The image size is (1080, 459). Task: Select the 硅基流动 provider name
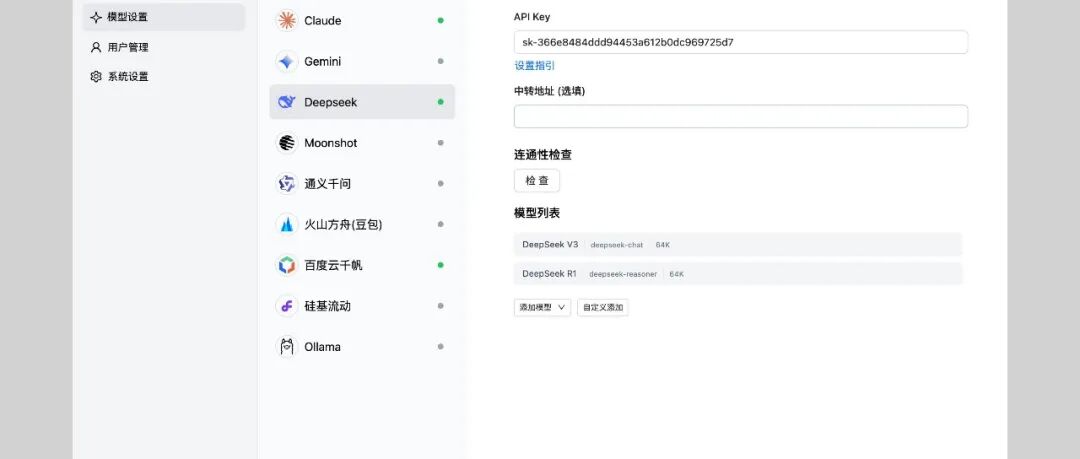[x=328, y=306]
